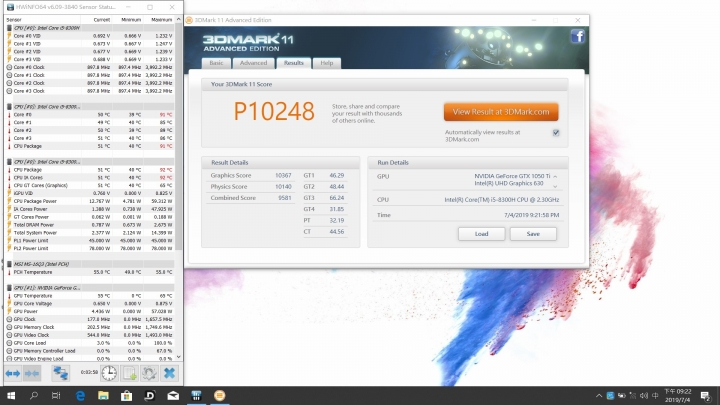Open the volume speaker tray icon
Viewport: 720px width, 405px height.
(644, 396)
